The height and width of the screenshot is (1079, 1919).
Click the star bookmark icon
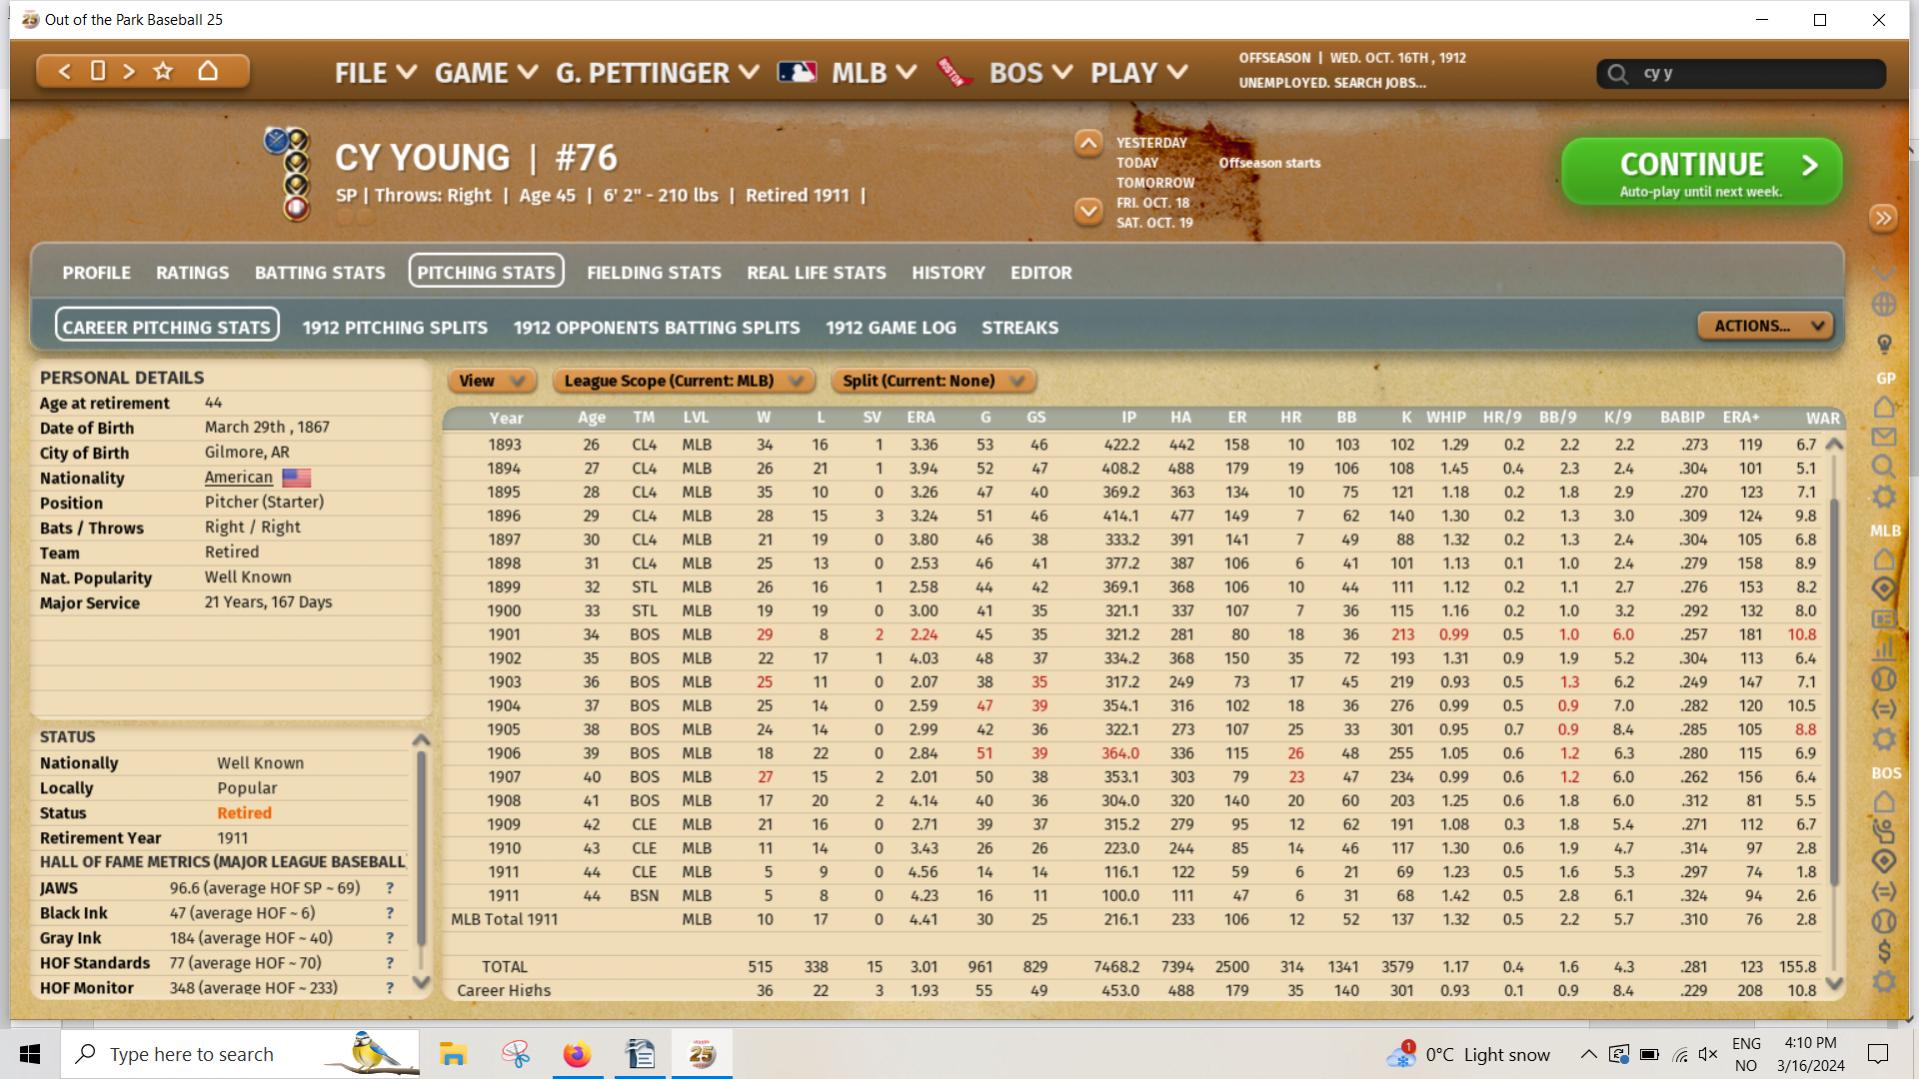pyautogui.click(x=163, y=71)
